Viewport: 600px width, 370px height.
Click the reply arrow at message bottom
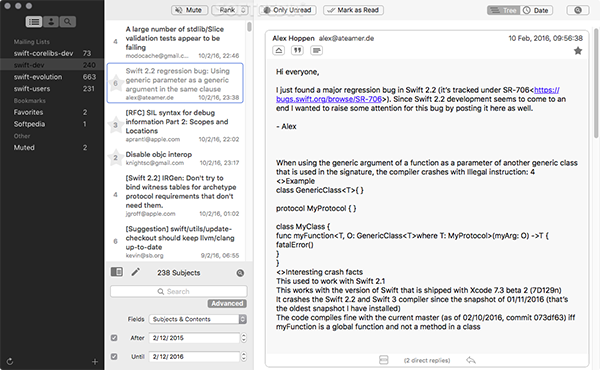coord(471,360)
